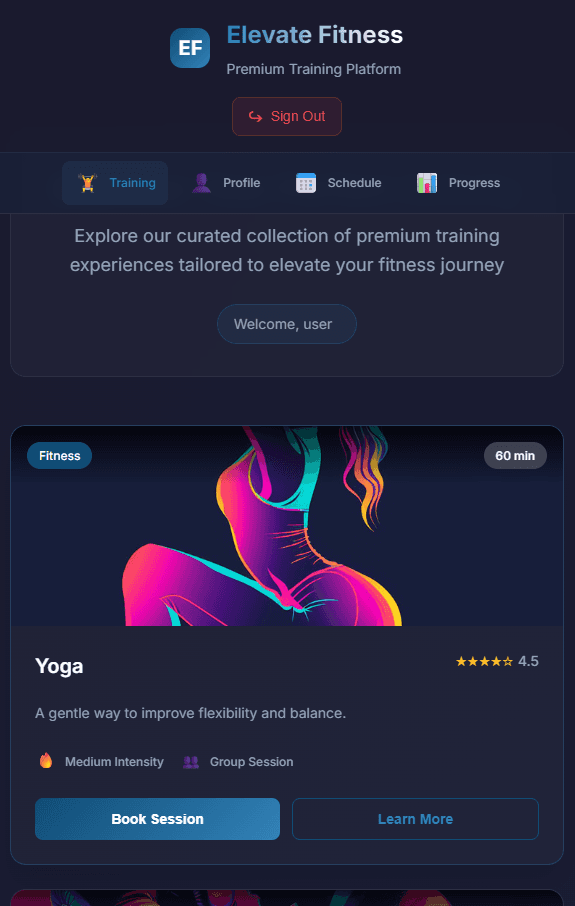Viewport: 575px width, 906px height.
Task: Click the Progress bar chart icon
Action: point(427,183)
